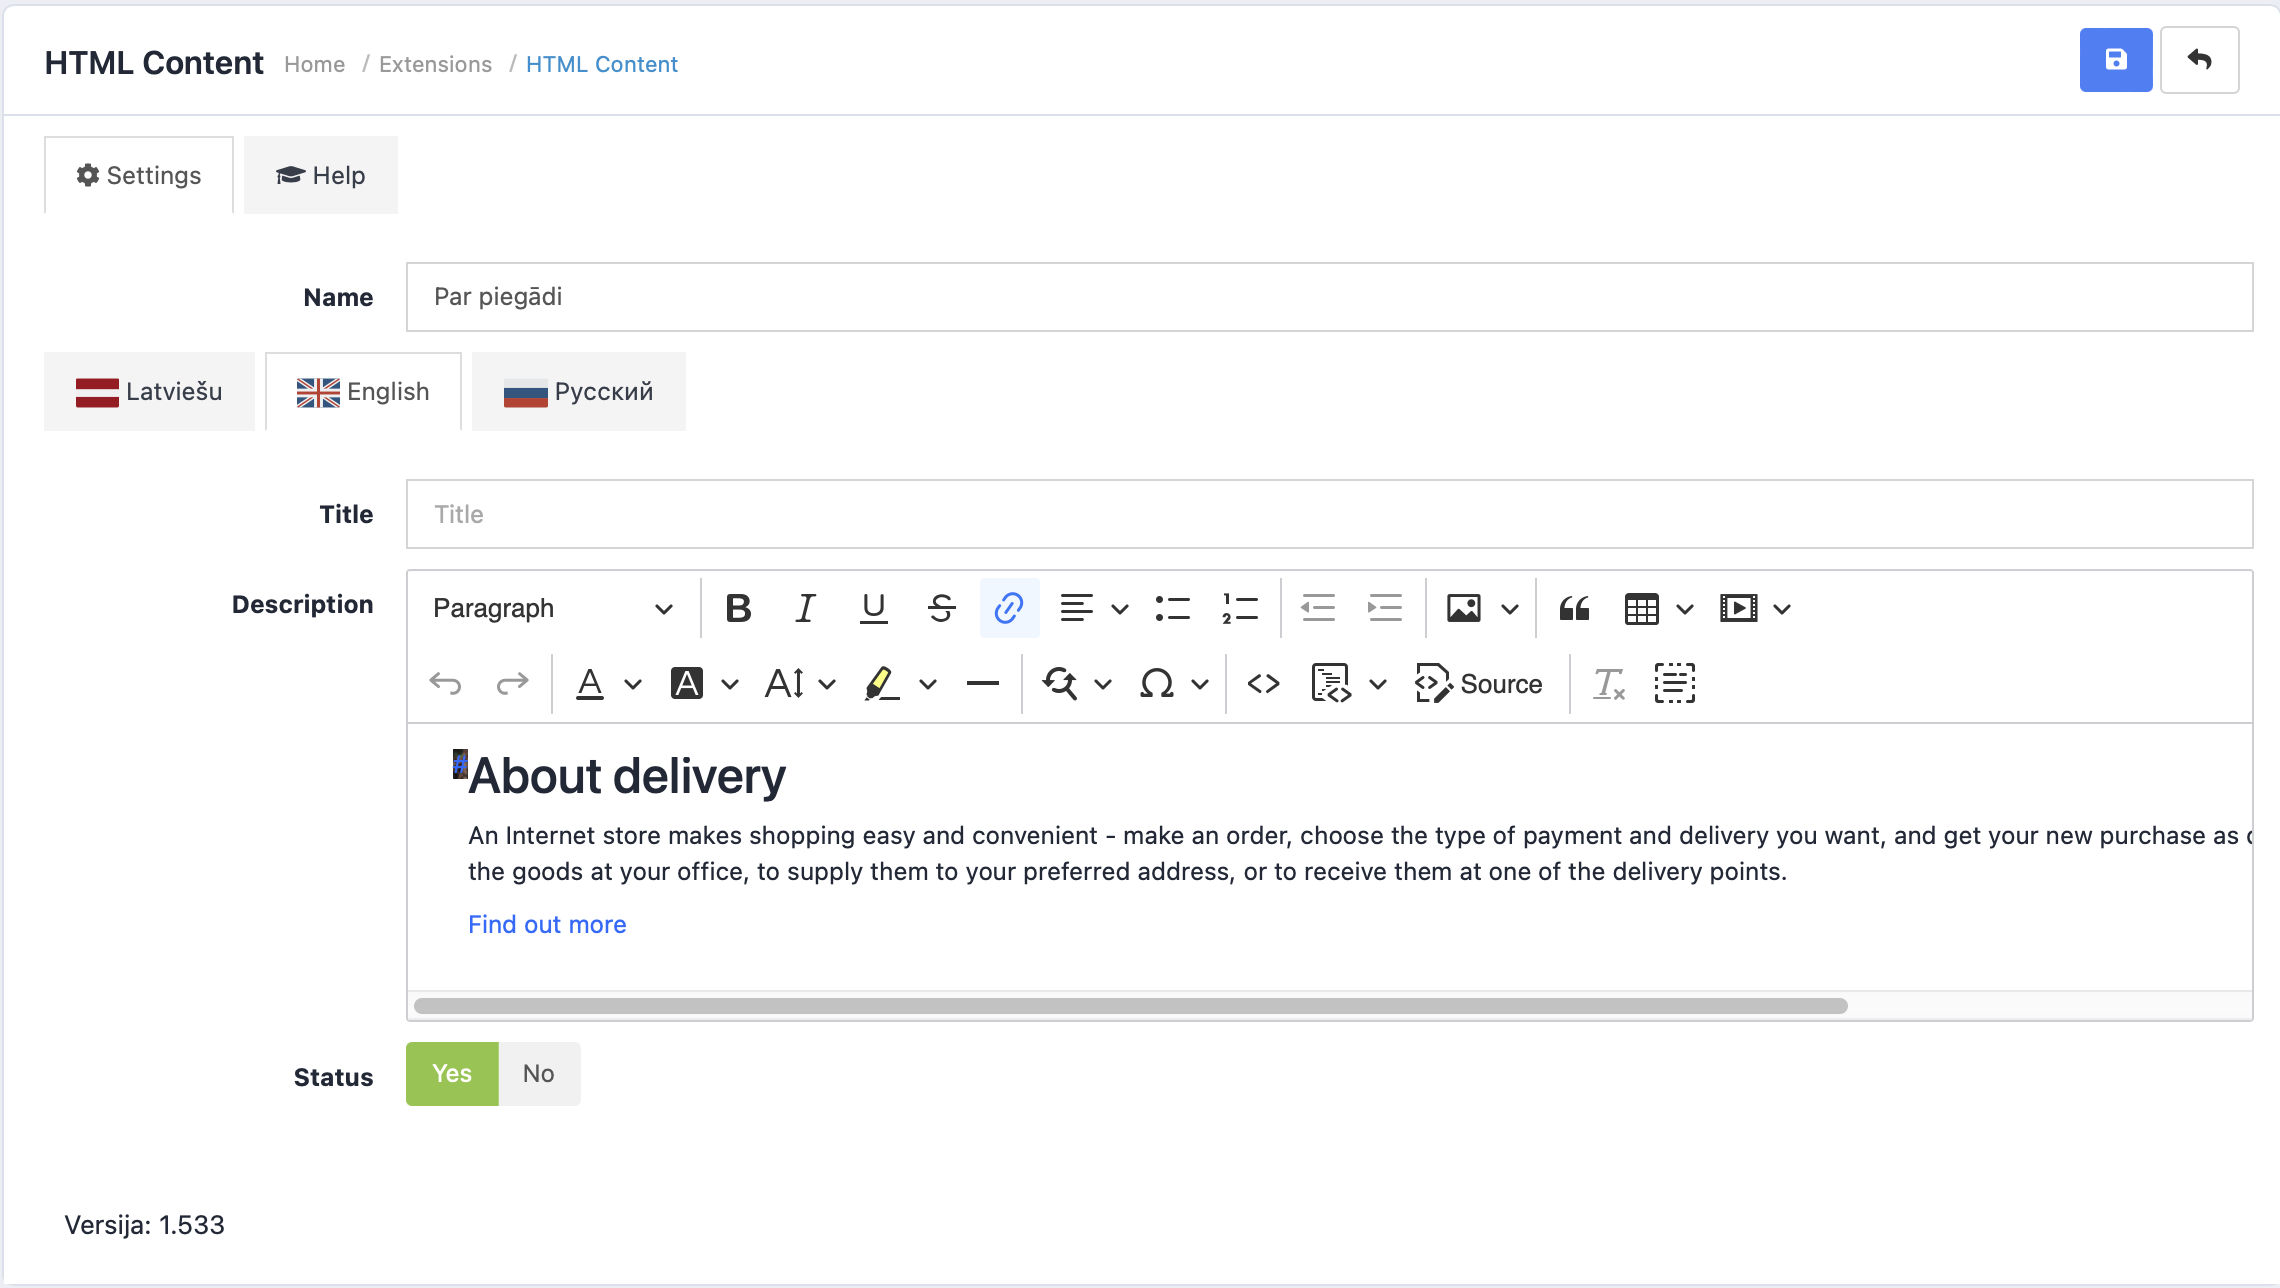Click the strikethrough icon

point(941,608)
